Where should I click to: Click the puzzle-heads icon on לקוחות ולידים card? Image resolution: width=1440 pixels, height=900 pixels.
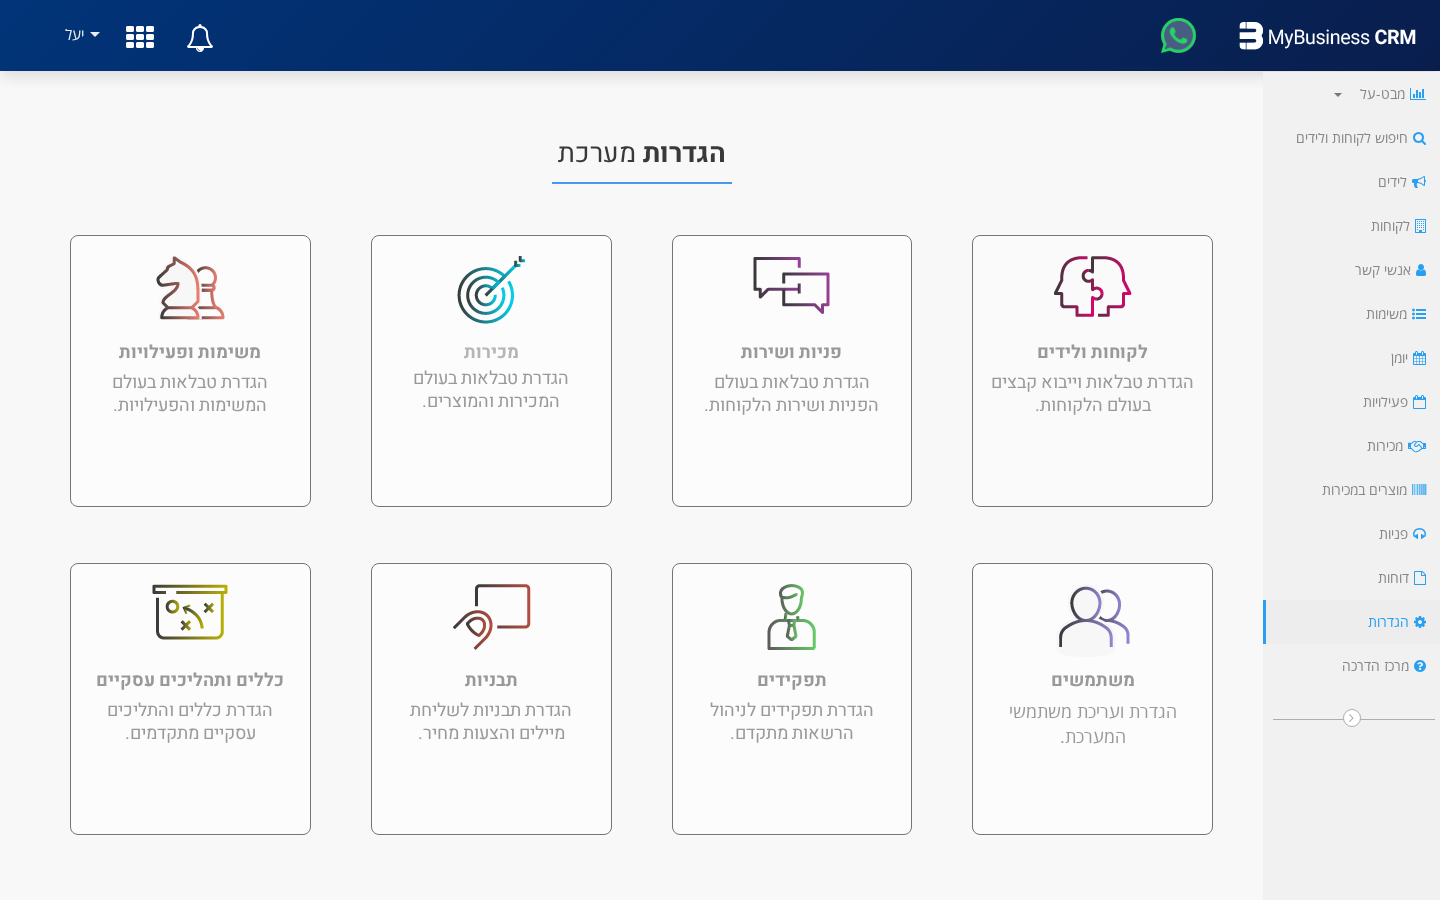[1092, 288]
